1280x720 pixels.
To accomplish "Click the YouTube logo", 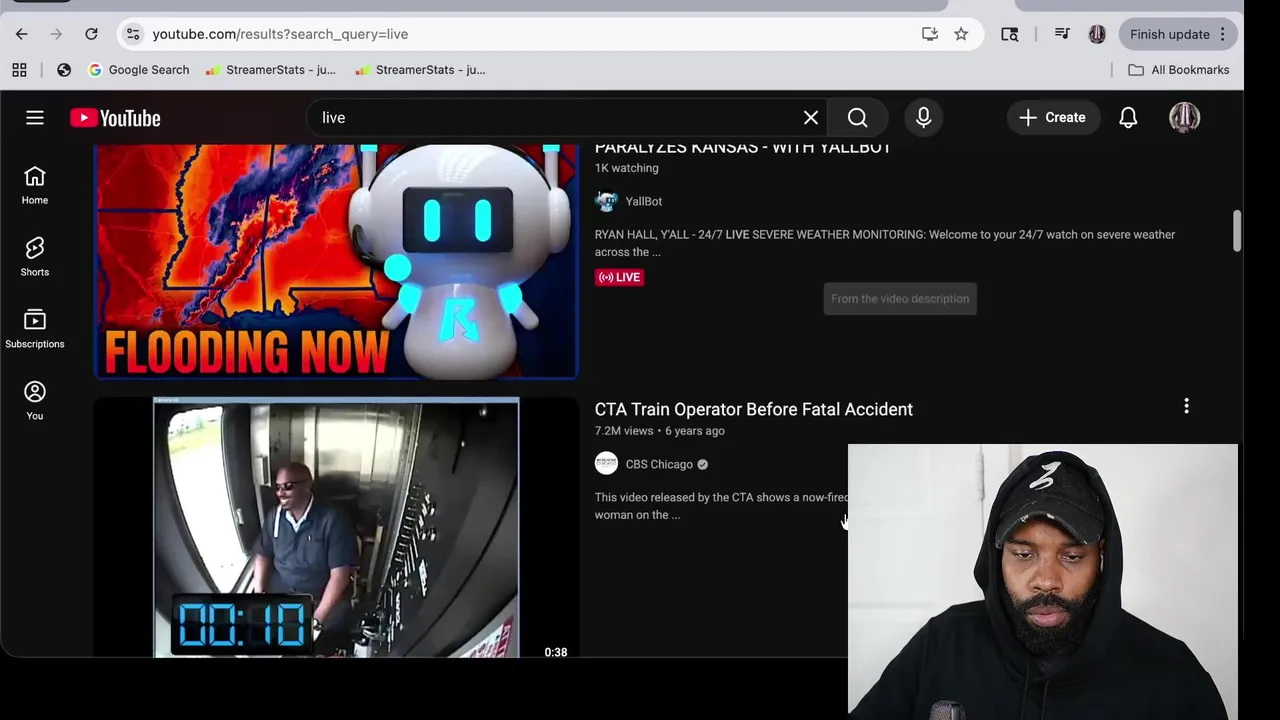I will click(115, 118).
